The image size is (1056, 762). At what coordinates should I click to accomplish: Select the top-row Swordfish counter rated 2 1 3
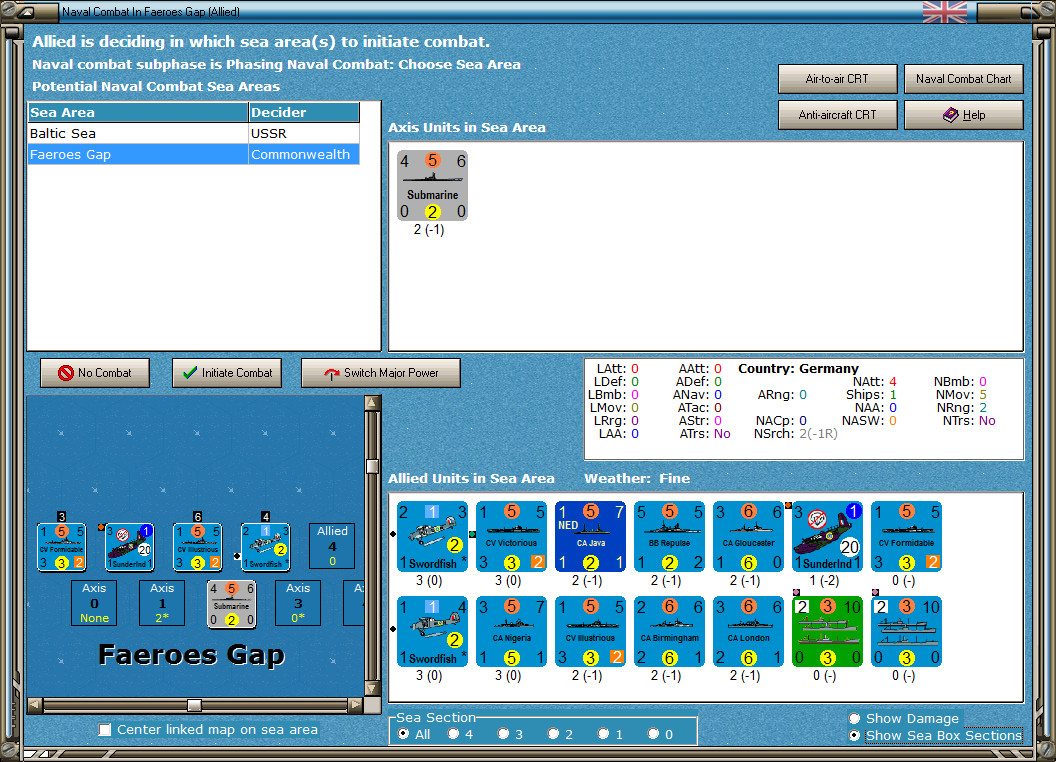click(x=432, y=536)
